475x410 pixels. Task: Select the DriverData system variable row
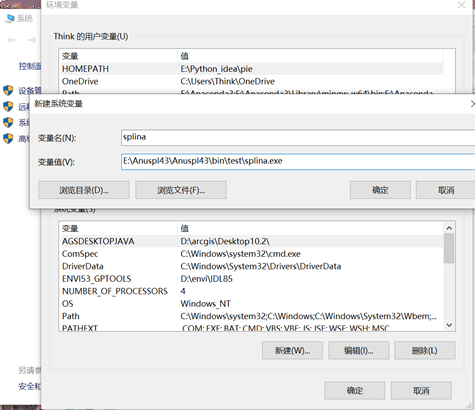click(252, 266)
